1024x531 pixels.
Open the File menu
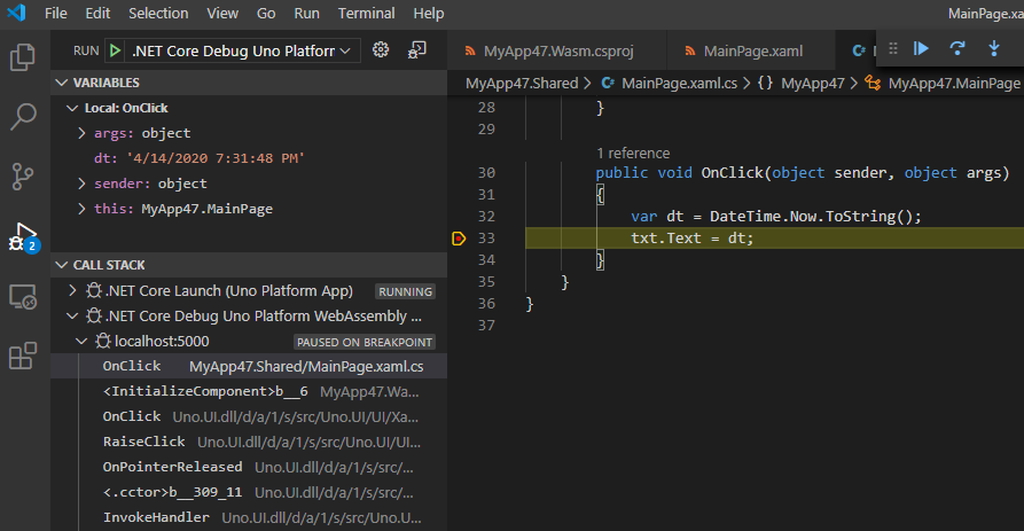56,13
